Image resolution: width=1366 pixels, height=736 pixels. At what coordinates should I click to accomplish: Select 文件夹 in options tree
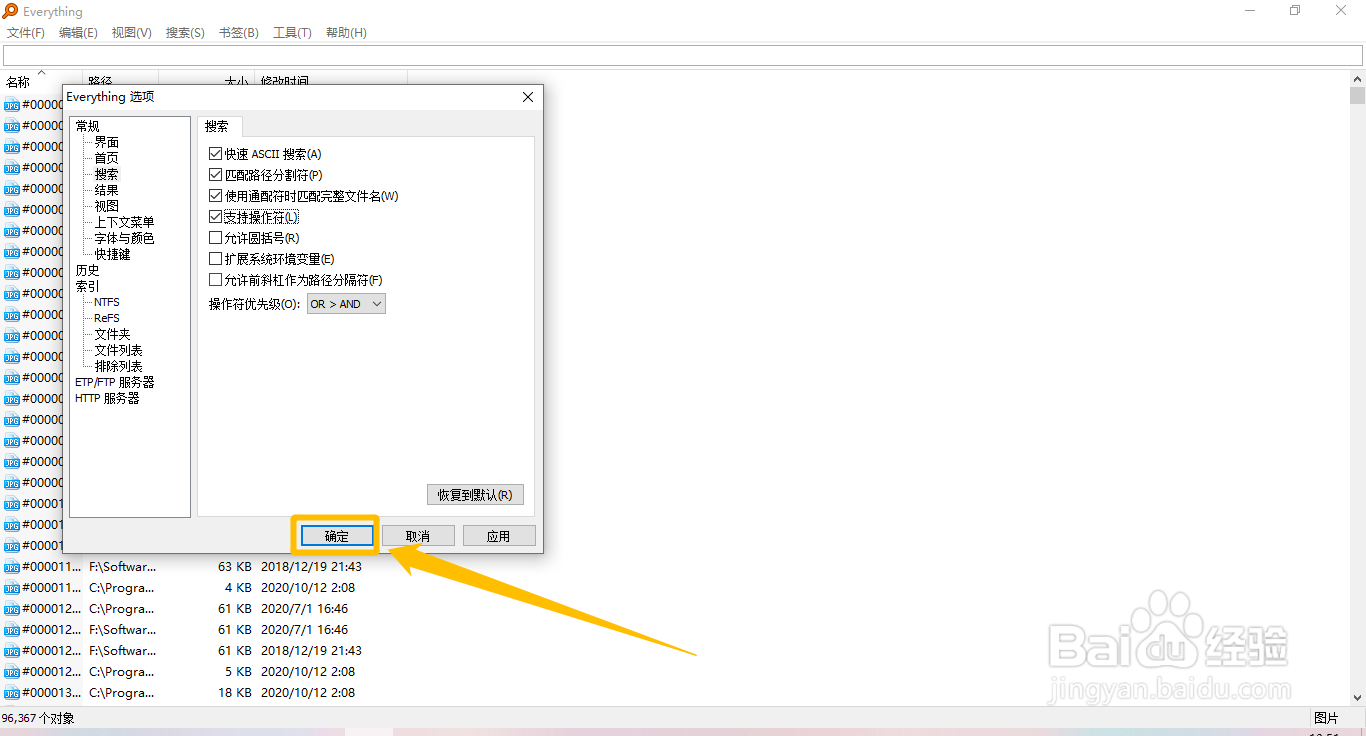click(112, 334)
